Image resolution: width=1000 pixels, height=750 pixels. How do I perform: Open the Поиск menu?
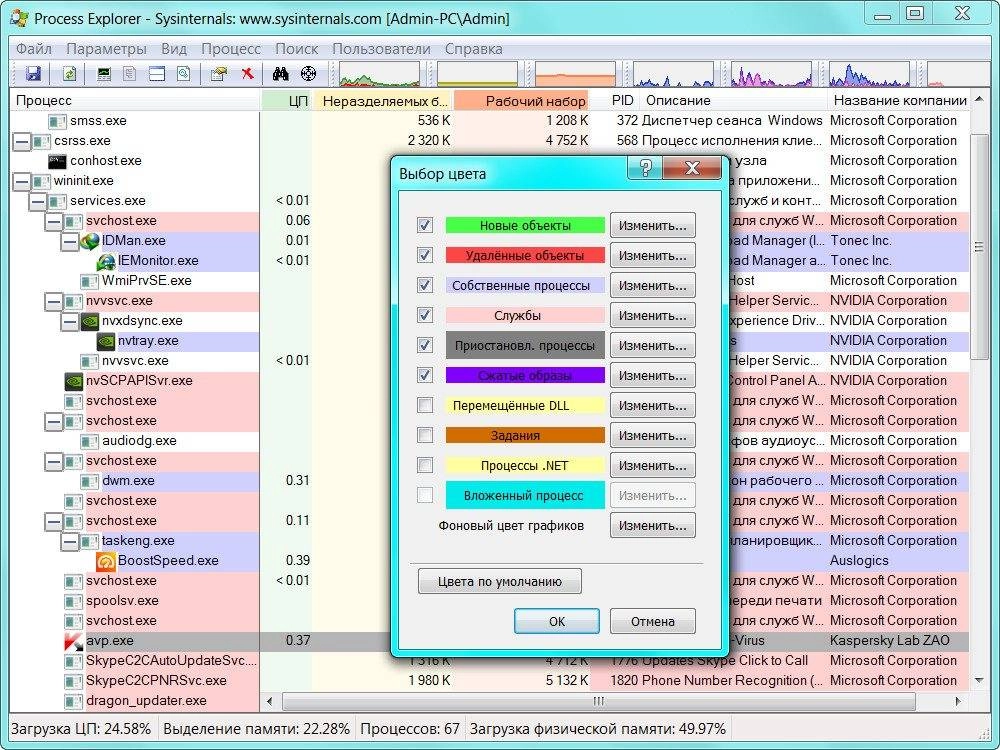pos(297,49)
